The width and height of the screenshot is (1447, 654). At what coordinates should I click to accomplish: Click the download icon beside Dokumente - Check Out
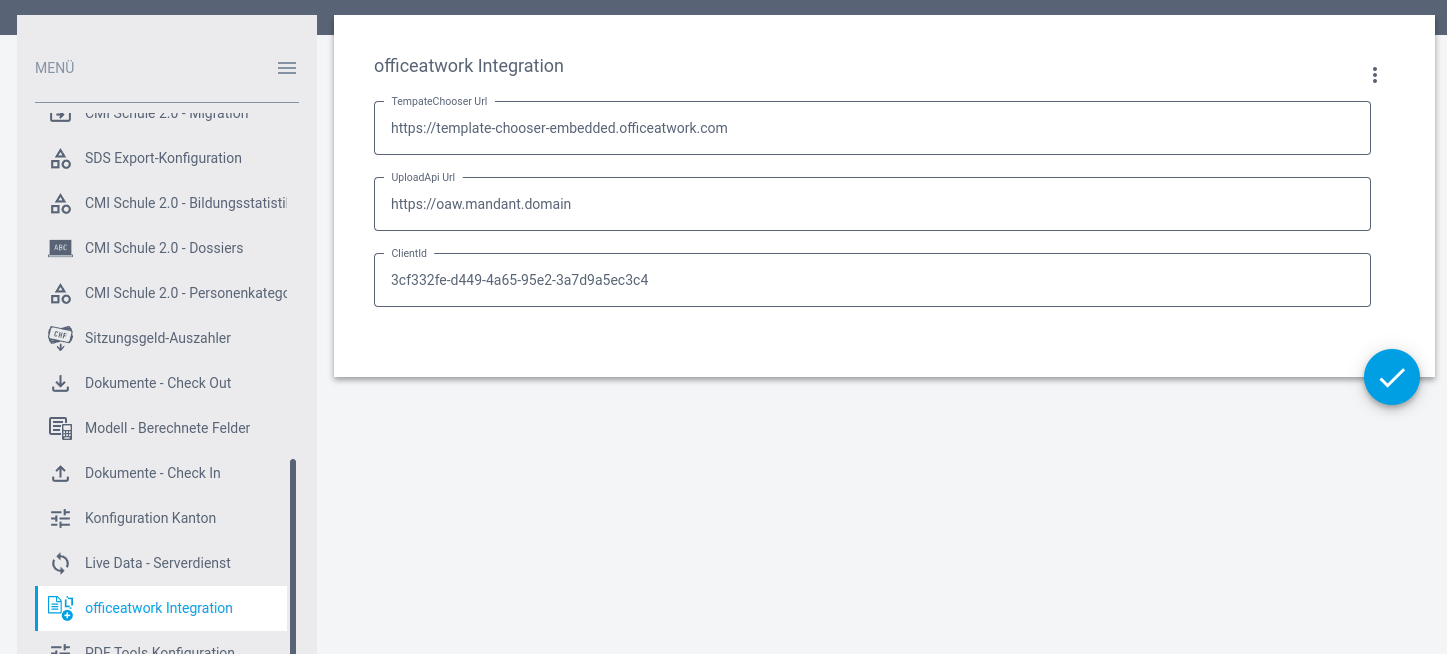60,383
